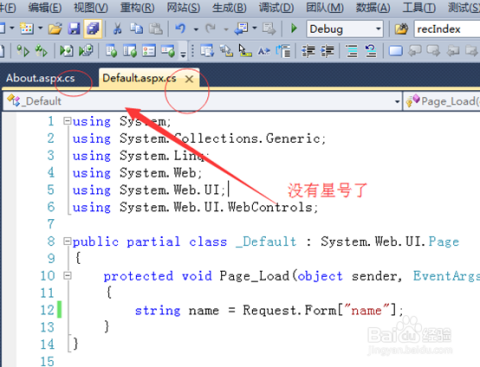Click the Save All stacked-floppies icon
The width and height of the screenshot is (480, 367).
point(93,29)
